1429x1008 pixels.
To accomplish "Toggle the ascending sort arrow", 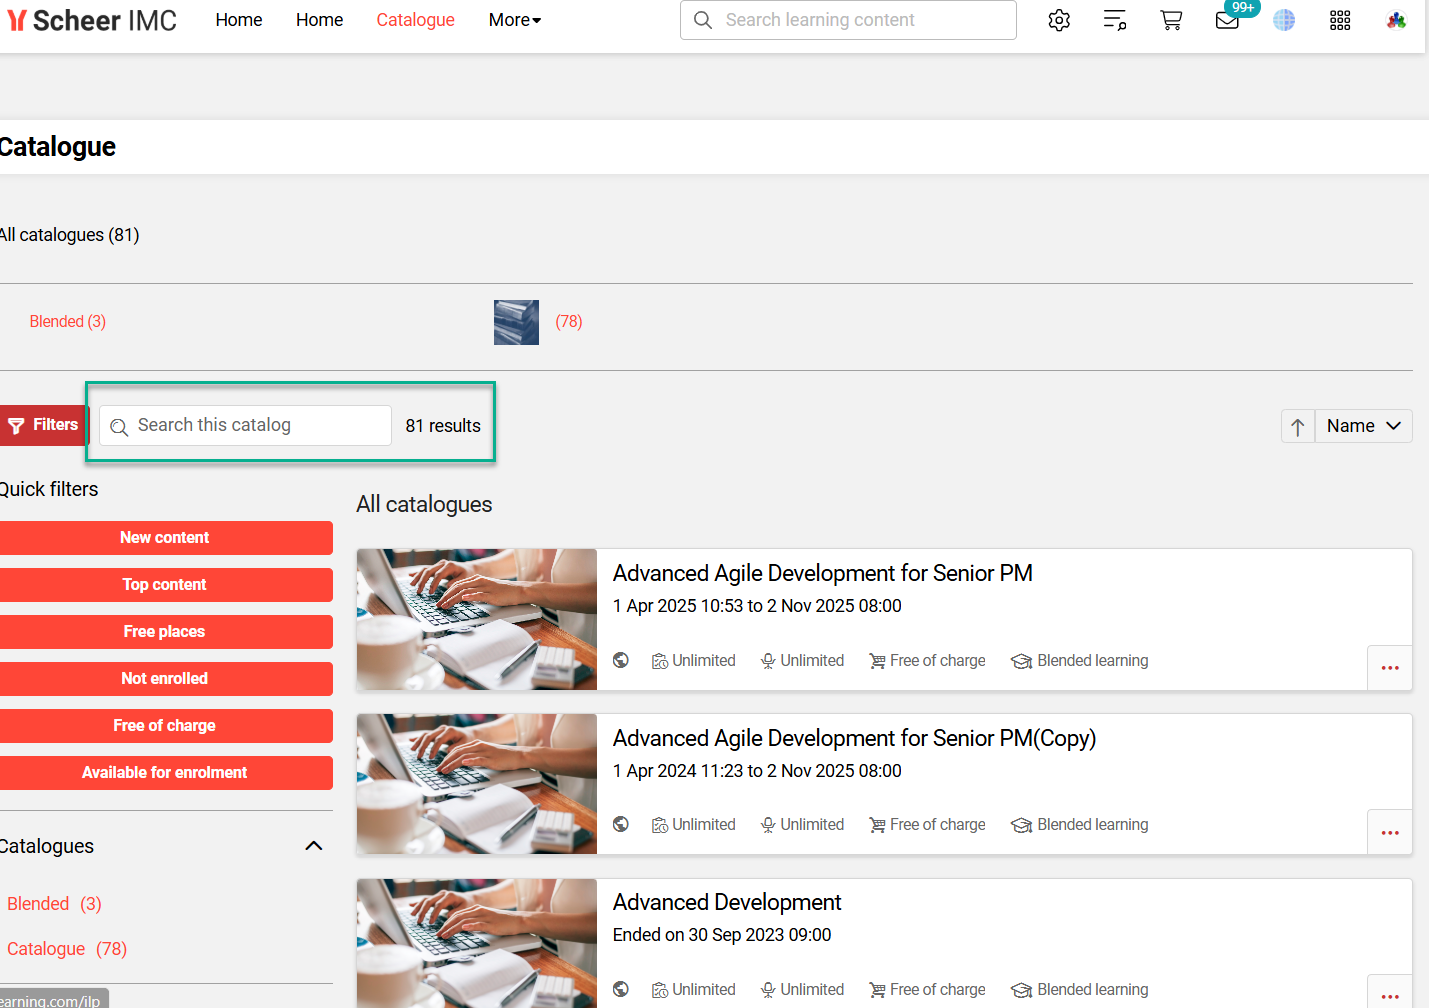I will pos(1298,426).
